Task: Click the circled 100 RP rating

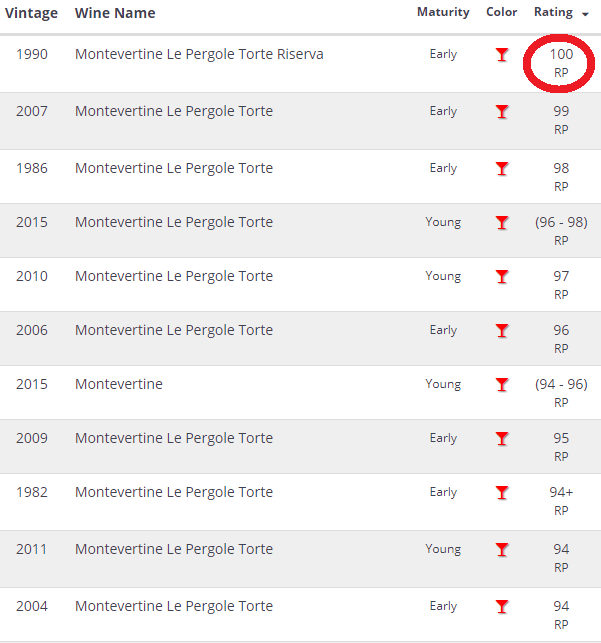Action: pos(561,62)
